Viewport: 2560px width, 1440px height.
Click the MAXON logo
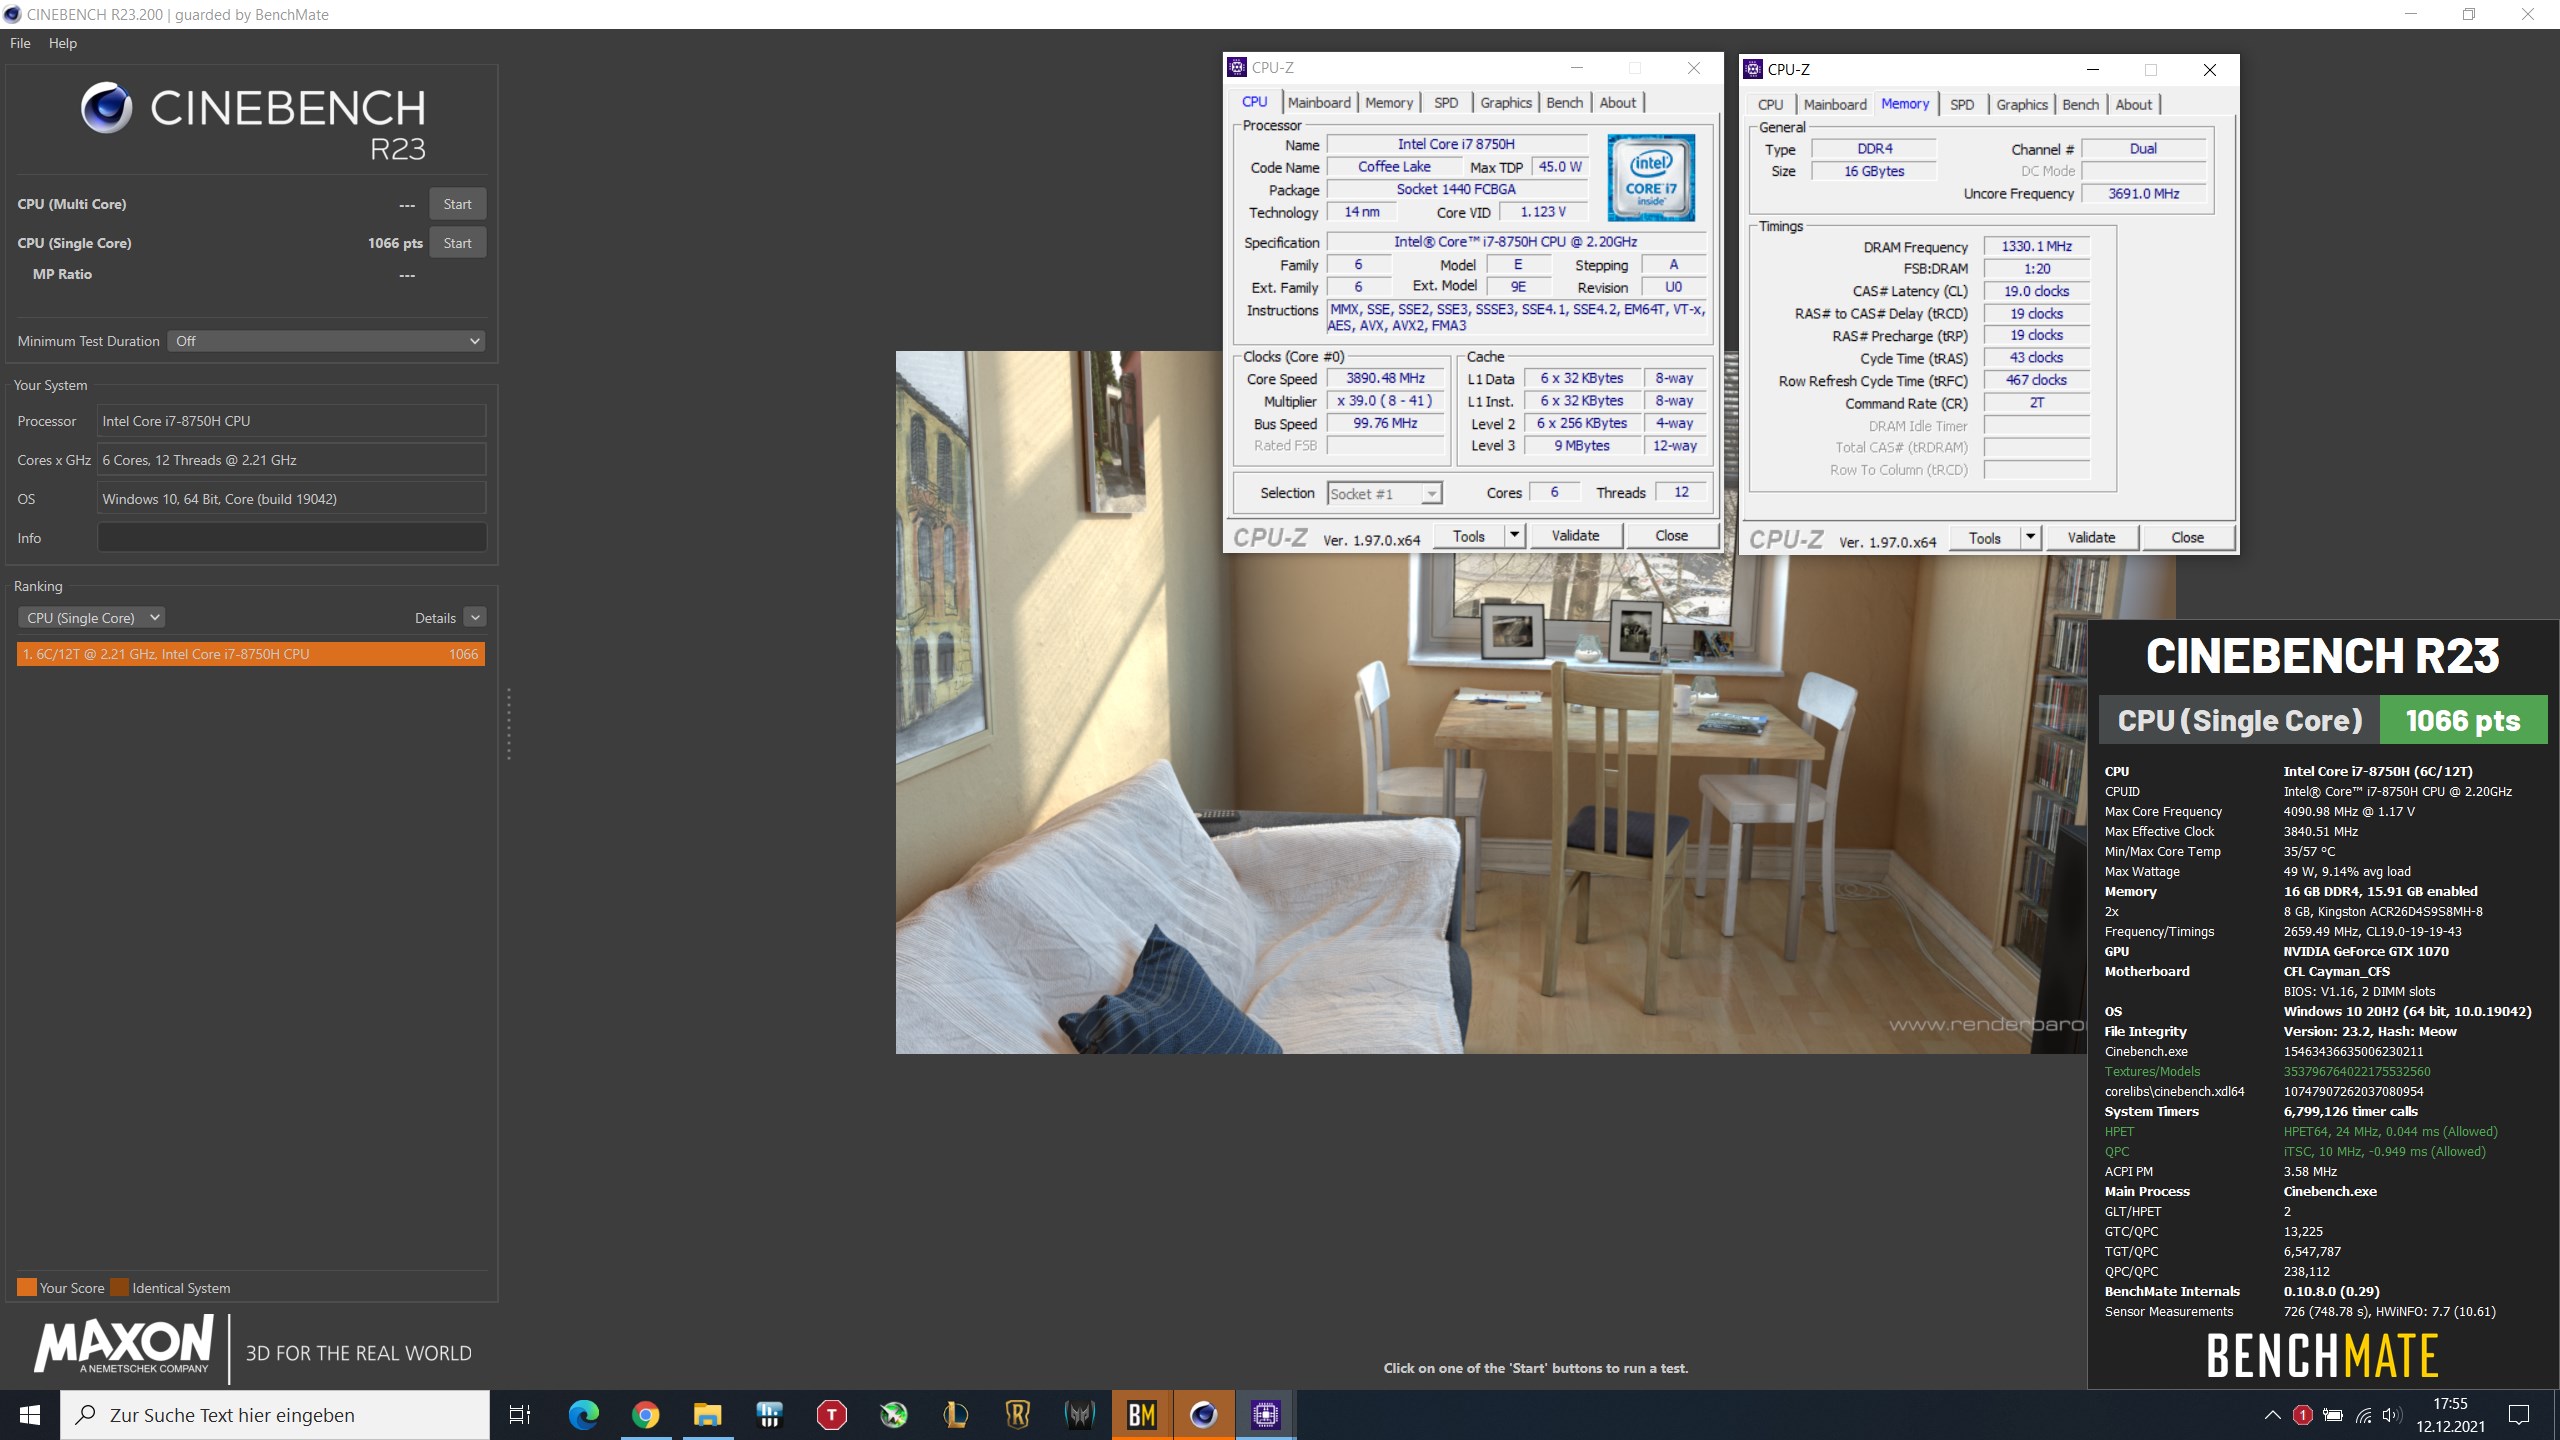(123, 1345)
